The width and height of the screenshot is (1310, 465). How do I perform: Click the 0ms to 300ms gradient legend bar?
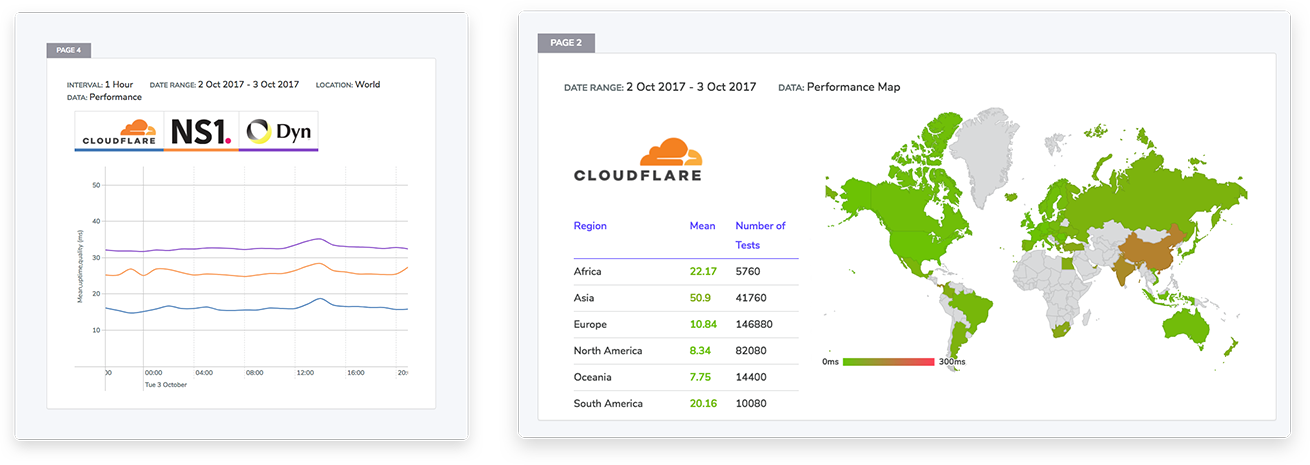pos(889,361)
